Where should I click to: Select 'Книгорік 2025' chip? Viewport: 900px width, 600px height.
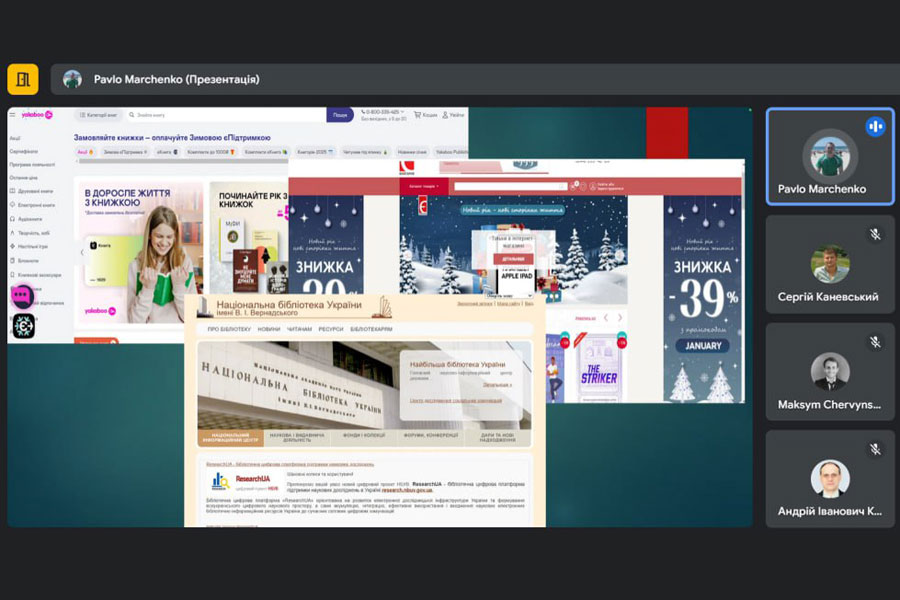point(315,152)
